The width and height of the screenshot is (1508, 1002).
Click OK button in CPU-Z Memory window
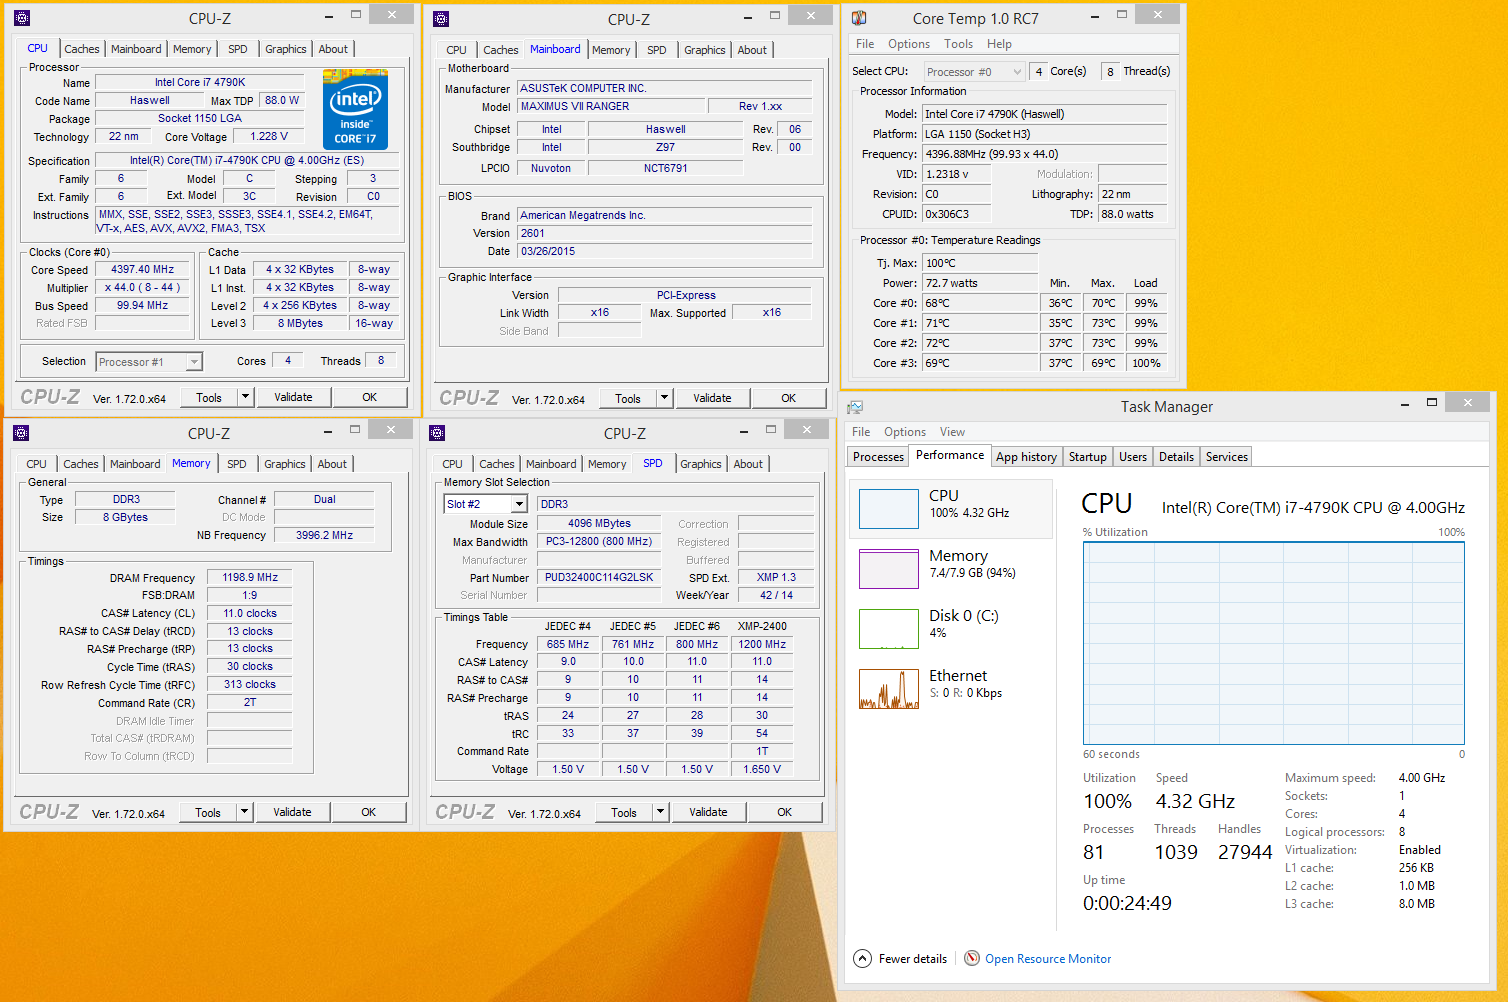tap(369, 812)
